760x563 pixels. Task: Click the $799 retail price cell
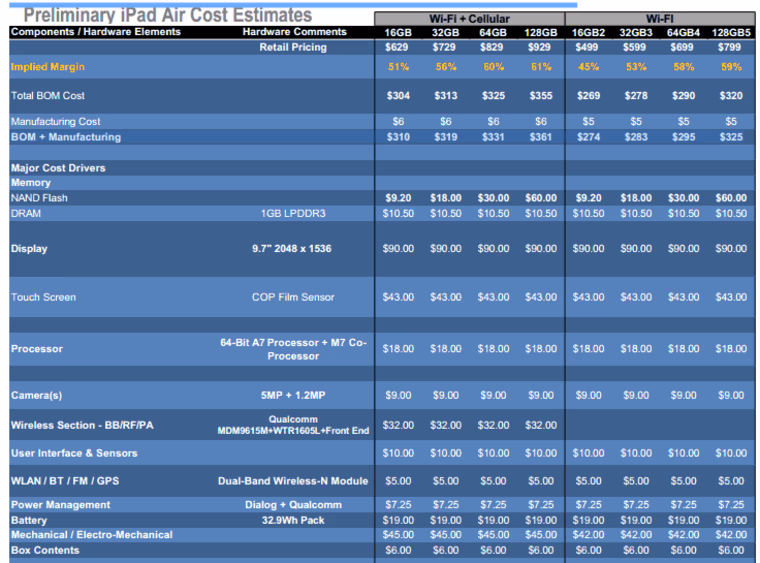(x=729, y=47)
